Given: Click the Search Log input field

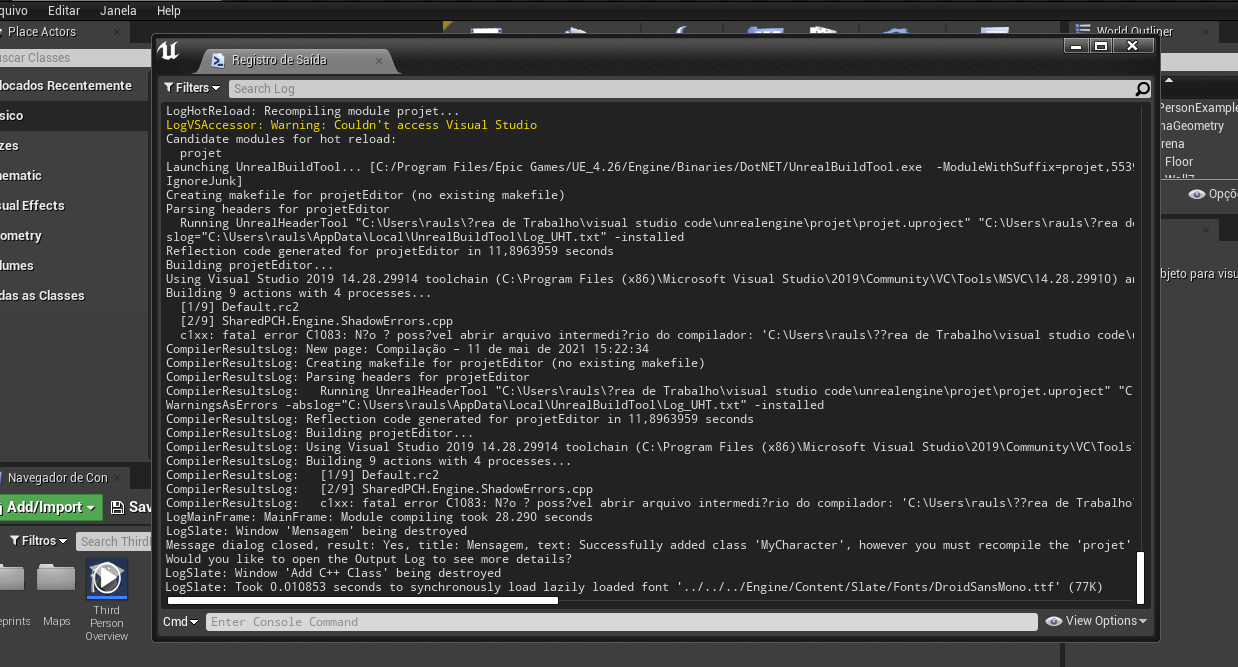Looking at the screenshot, I should tap(682, 89).
